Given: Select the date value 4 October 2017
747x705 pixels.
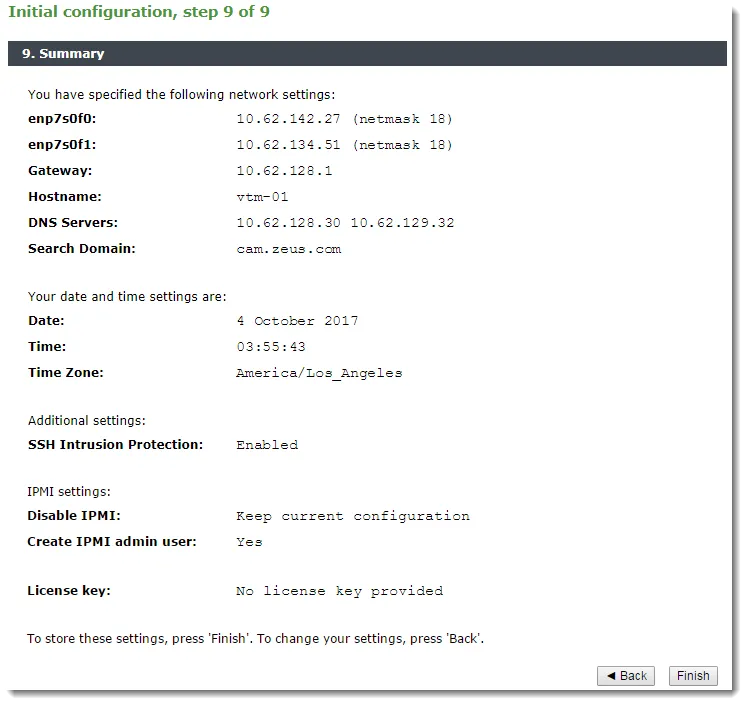Looking at the screenshot, I should [297, 321].
